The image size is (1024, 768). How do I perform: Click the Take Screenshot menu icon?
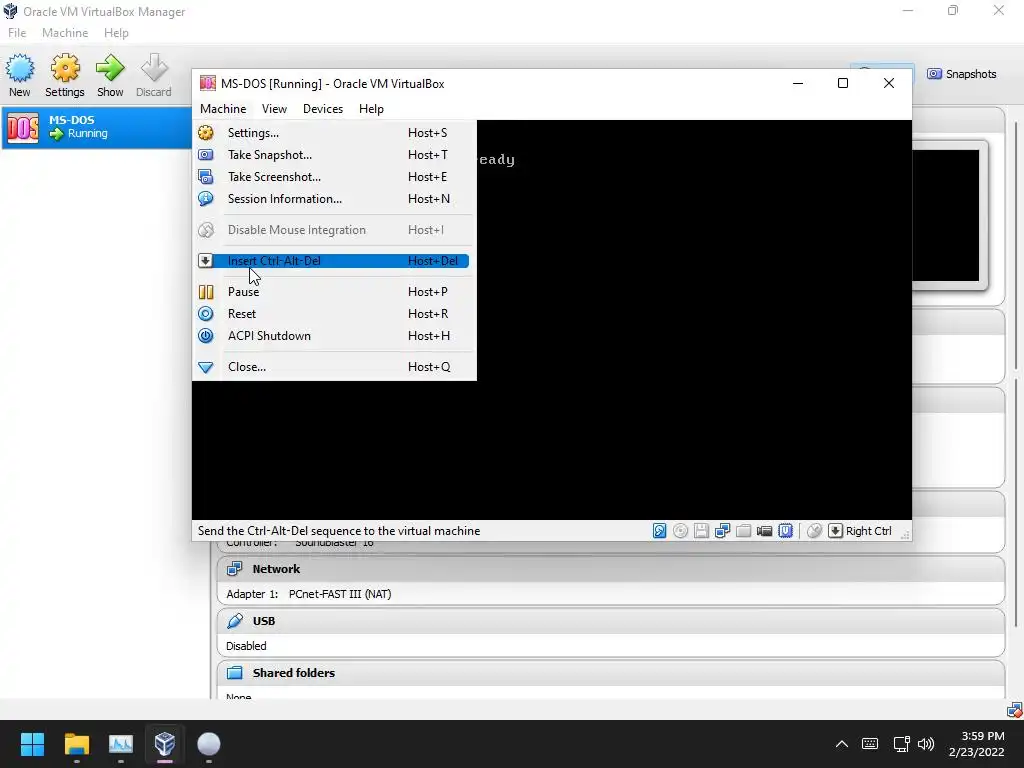(x=206, y=177)
